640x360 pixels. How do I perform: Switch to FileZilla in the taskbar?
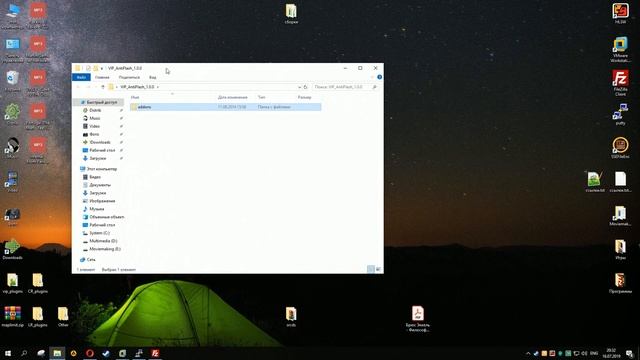click(x=155, y=353)
